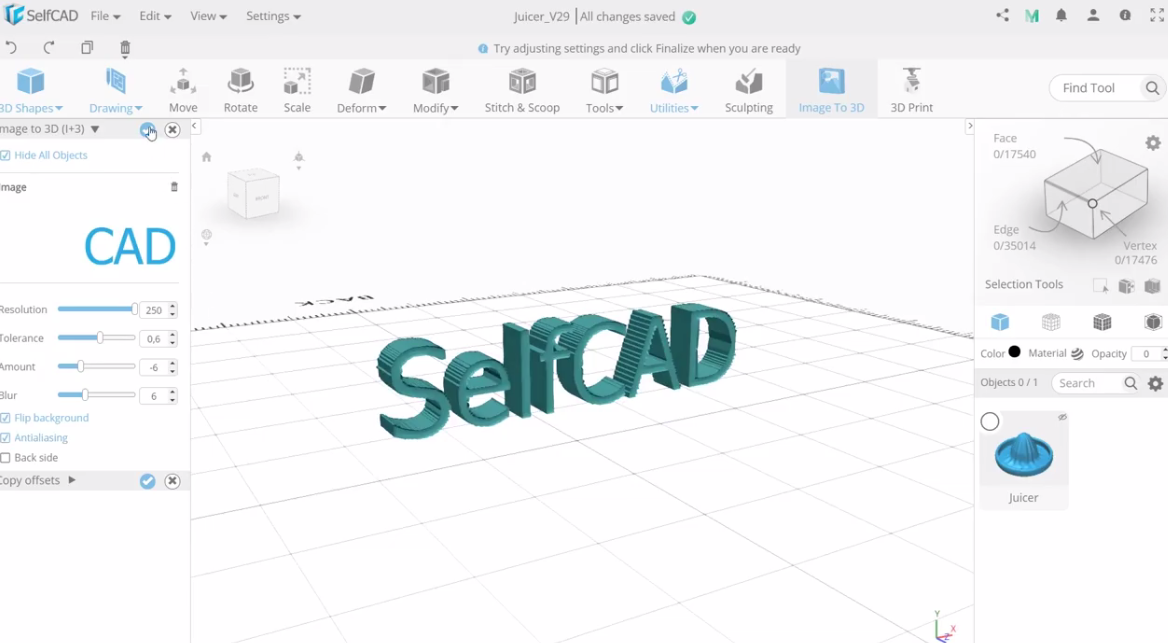Collapse the left panel with arrow

click(x=194, y=127)
